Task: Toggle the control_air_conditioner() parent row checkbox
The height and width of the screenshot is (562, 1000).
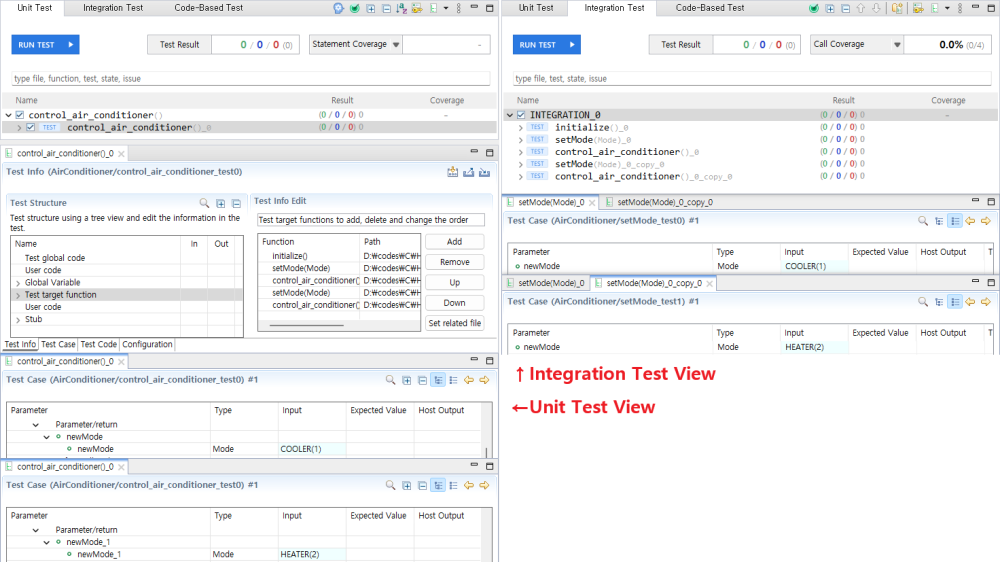Action: [x=20, y=115]
